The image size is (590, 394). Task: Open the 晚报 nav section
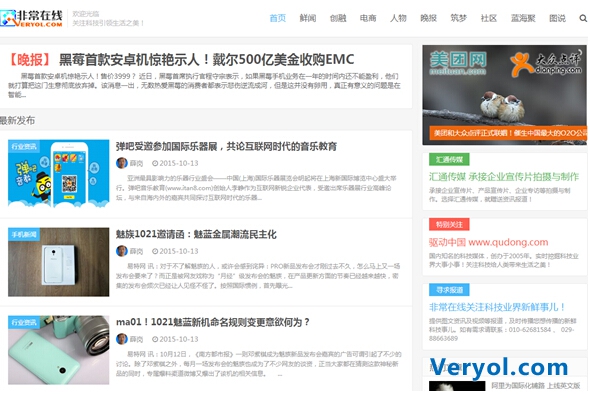tap(429, 18)
